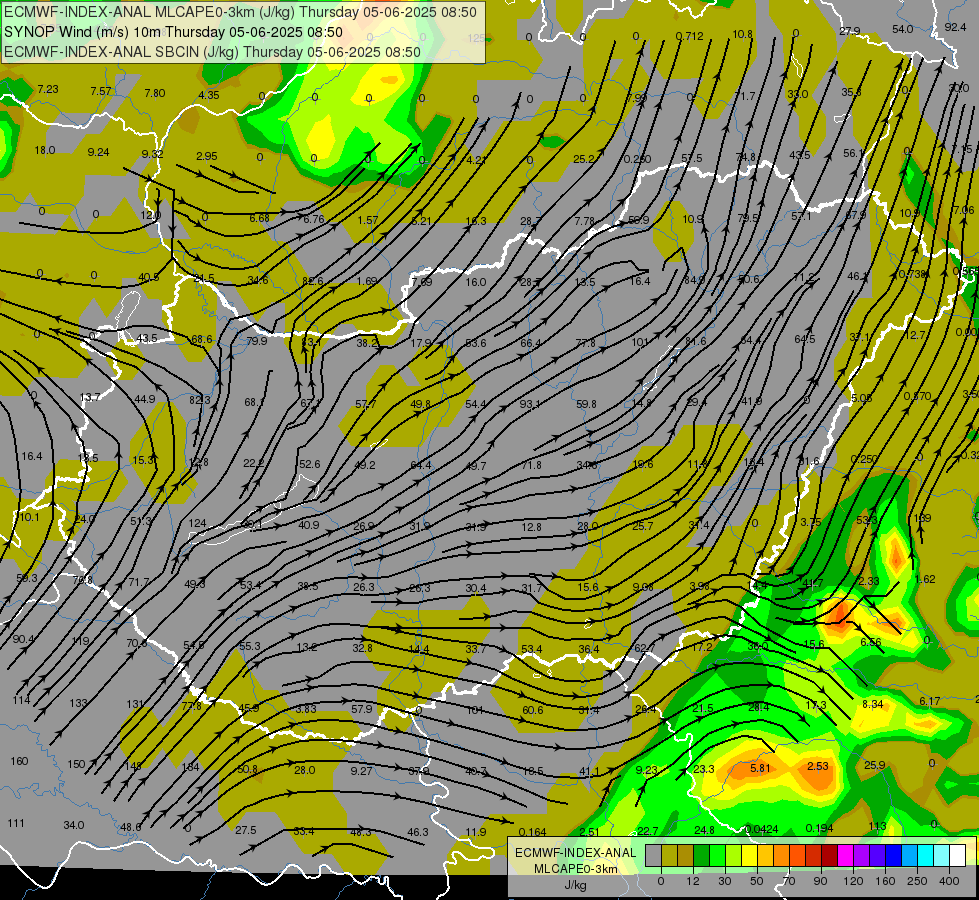Click the map value '133'
979x900 pixels.
click(x=78, y=703)
